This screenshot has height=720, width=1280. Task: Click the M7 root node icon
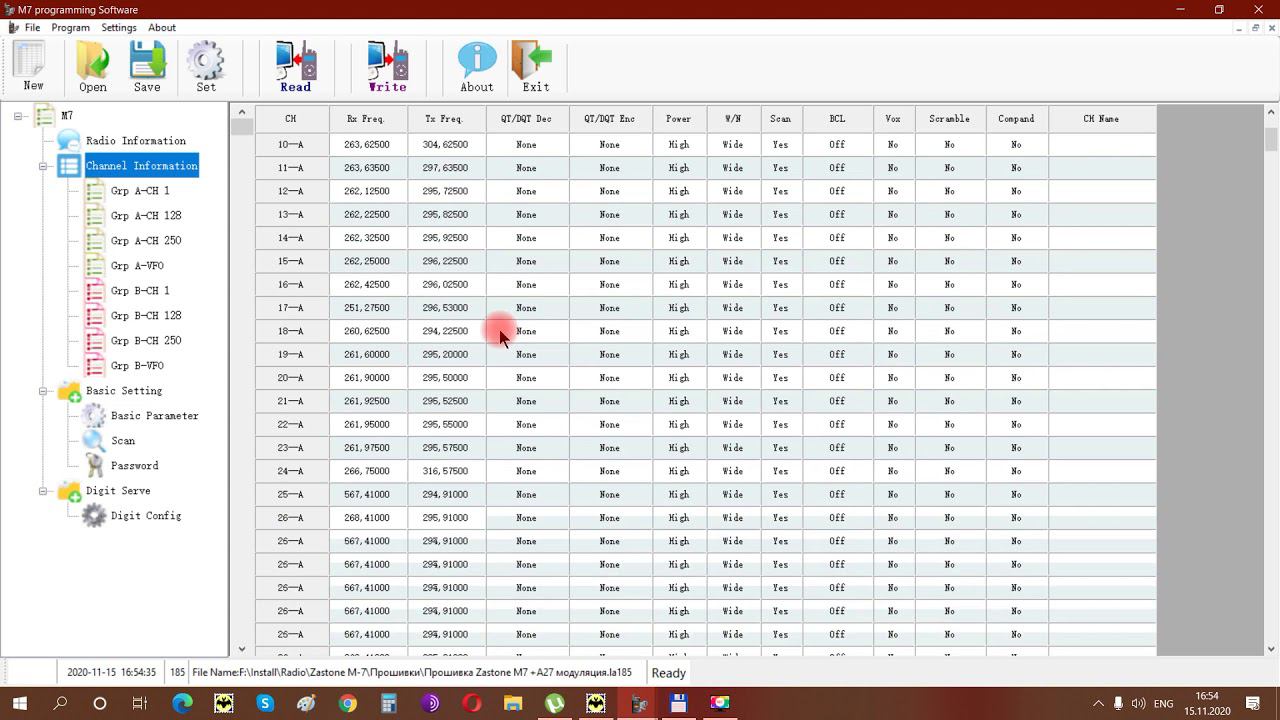coord(44,116)
